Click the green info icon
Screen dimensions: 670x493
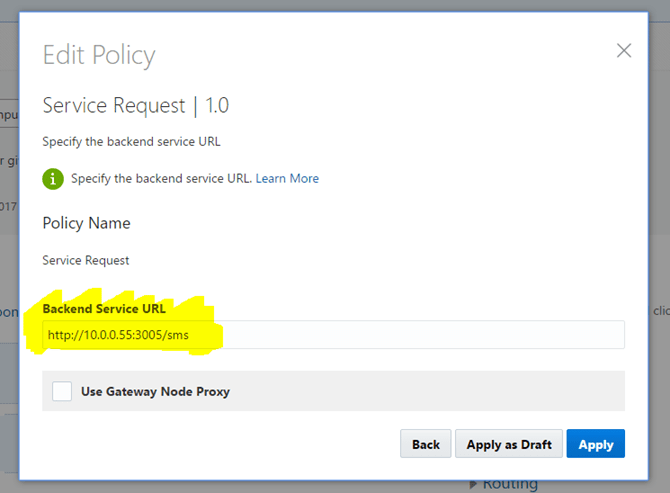[53, 178]
